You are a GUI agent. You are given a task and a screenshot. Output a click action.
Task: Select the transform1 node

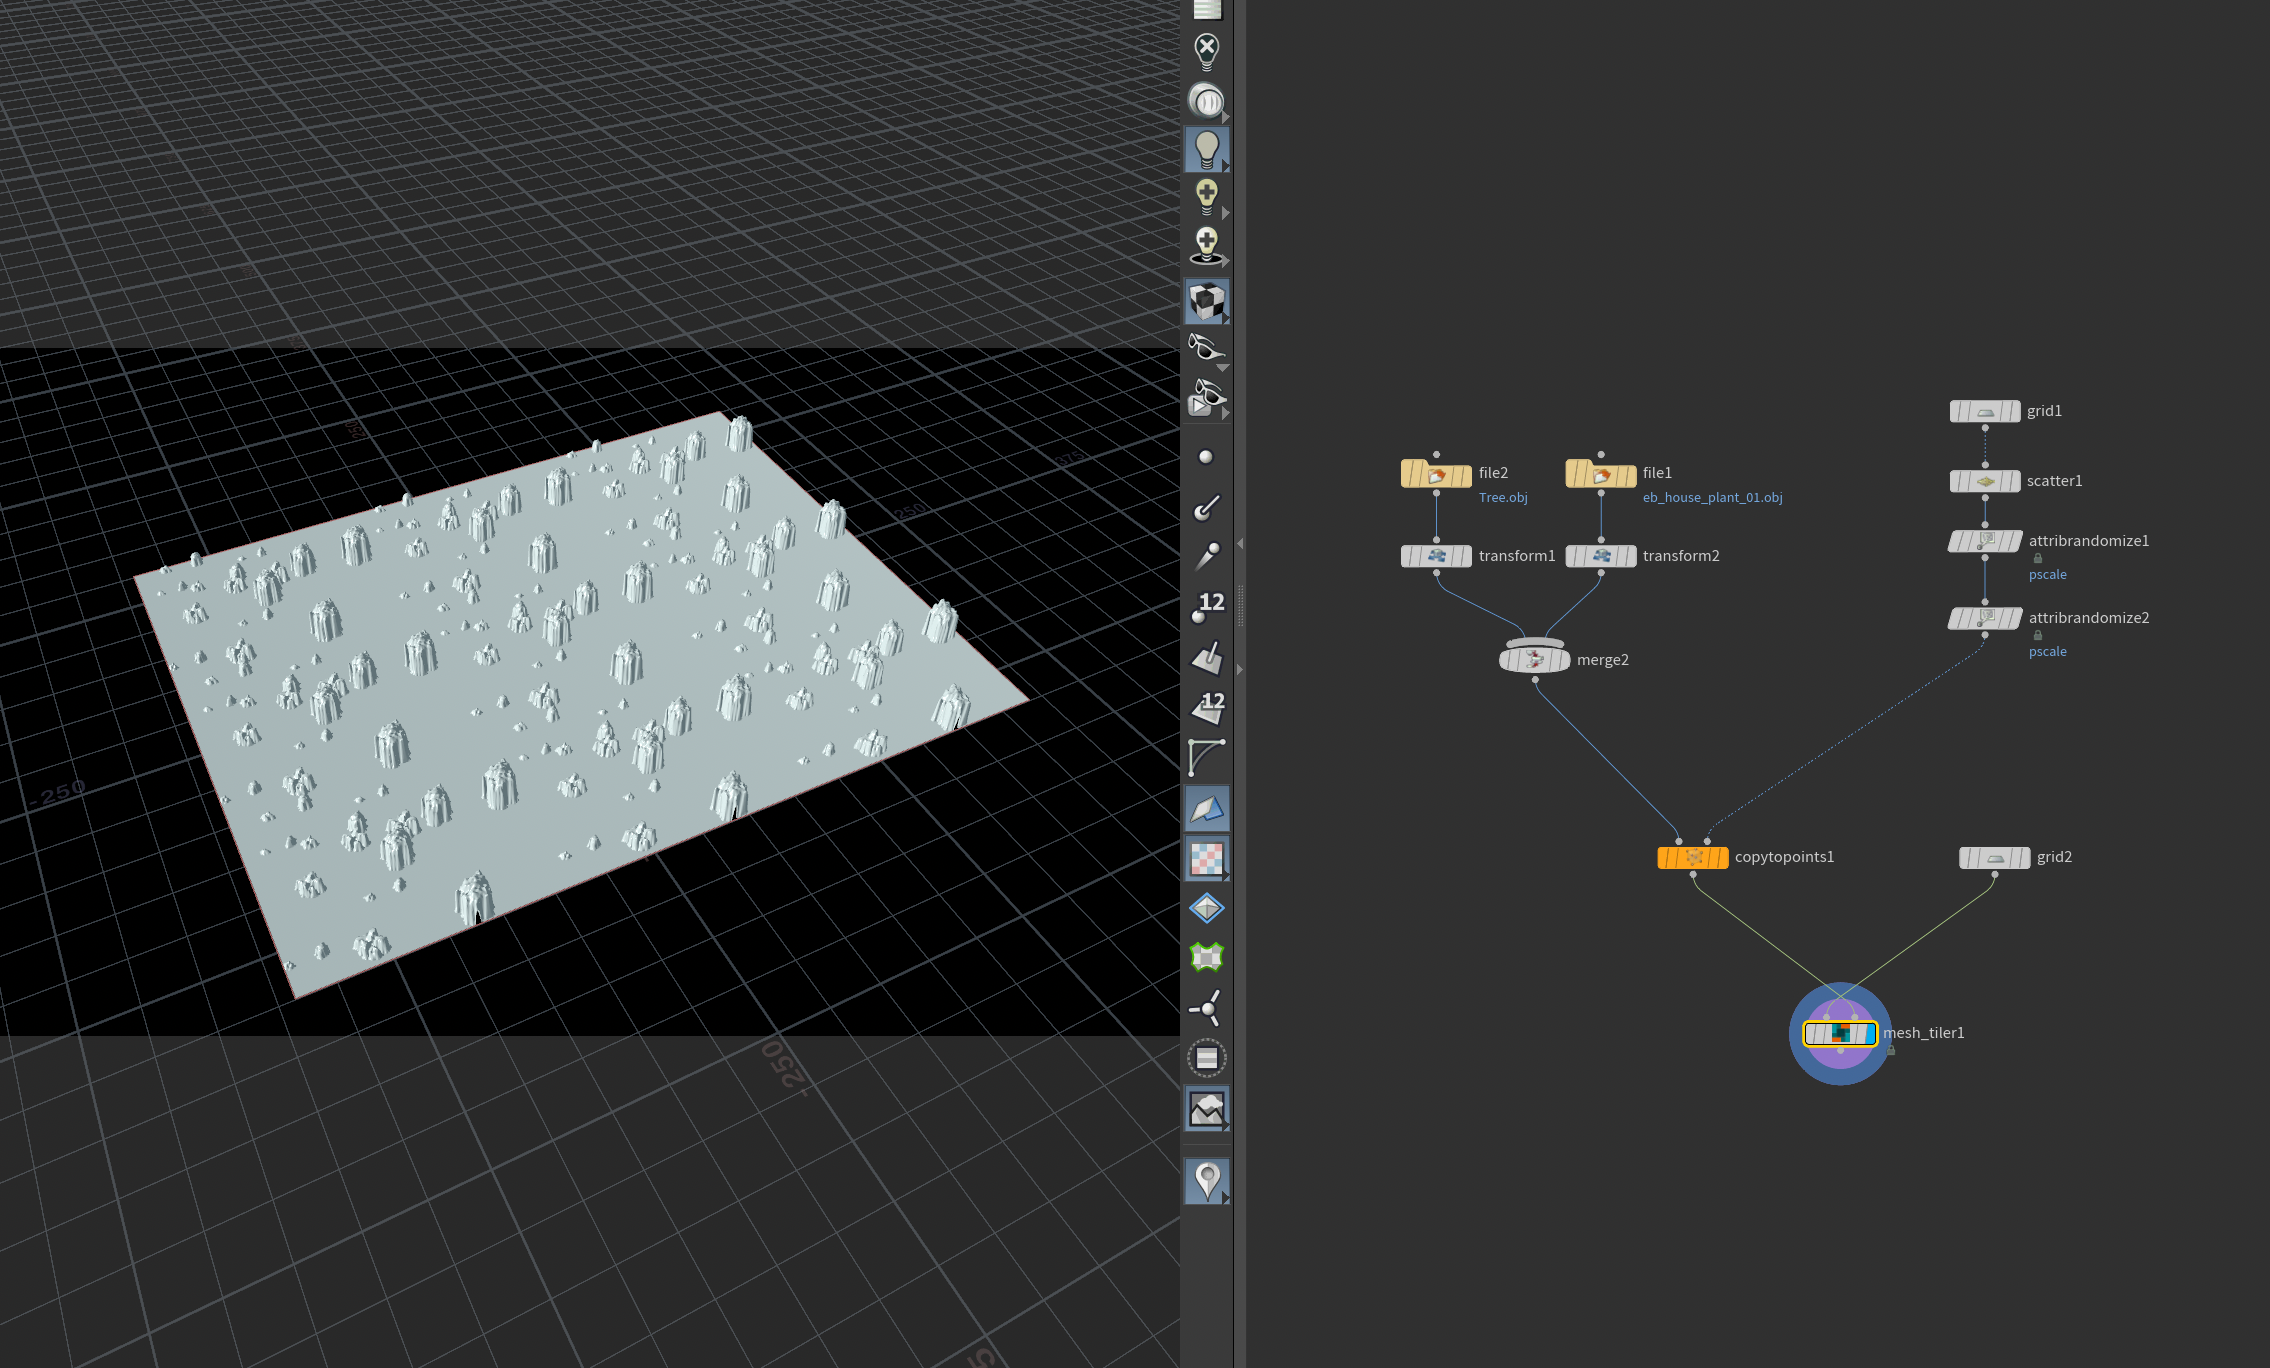pyautogui.click(x=1436, y=556)
